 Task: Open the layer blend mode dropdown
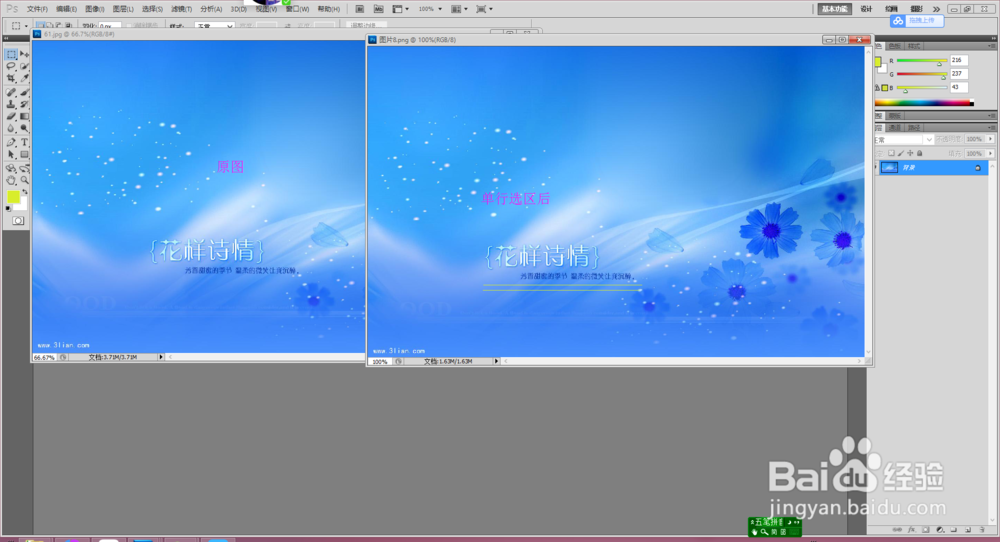pos(903,140)
